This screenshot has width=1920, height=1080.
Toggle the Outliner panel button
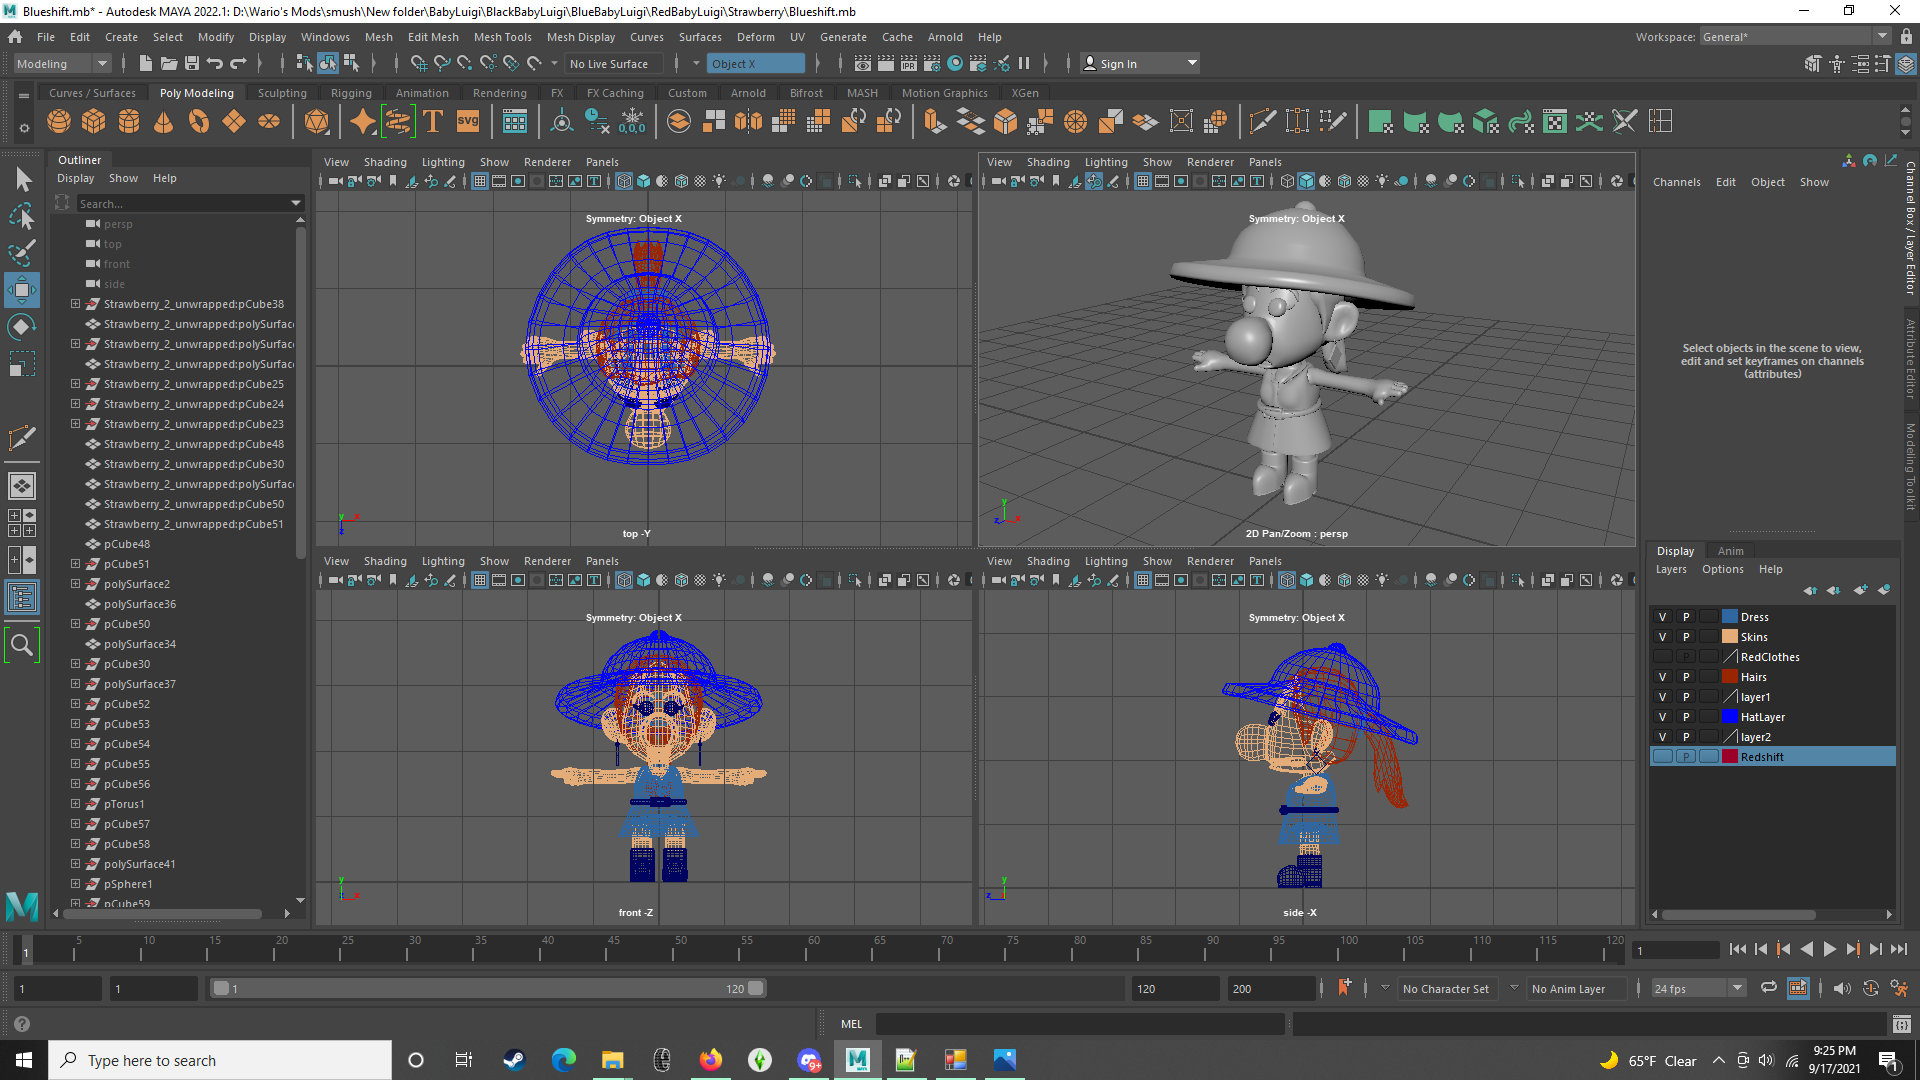click(x=22, y=597)
